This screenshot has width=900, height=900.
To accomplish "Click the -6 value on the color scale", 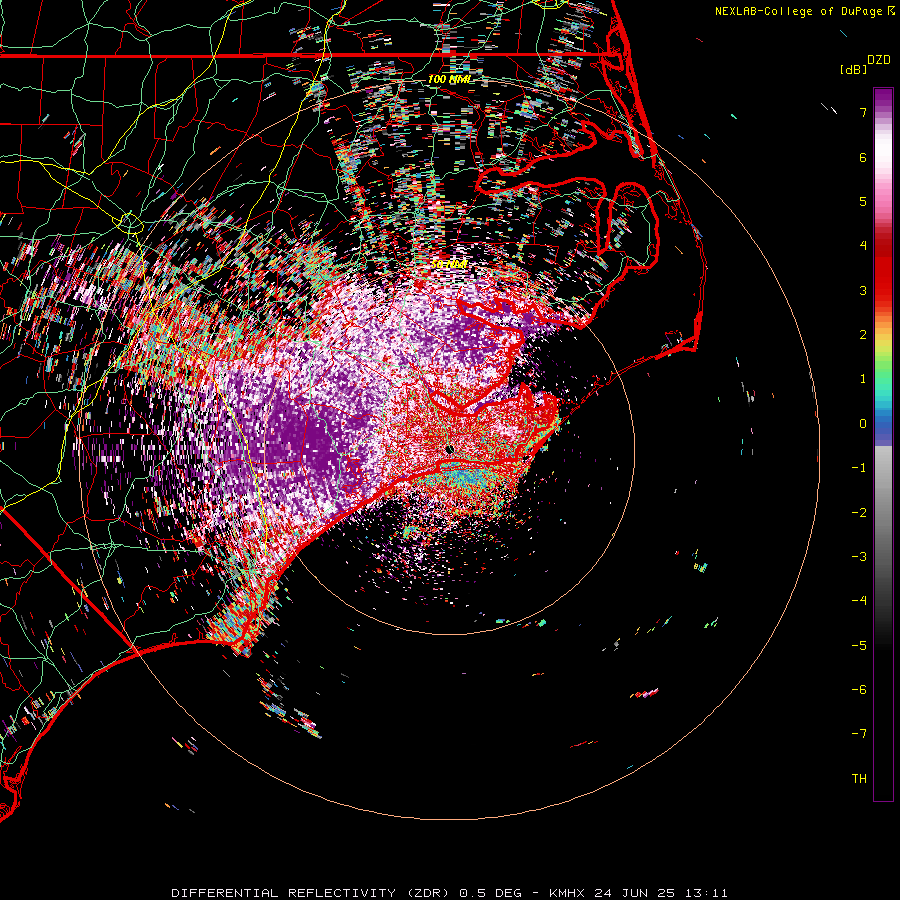I will point(859,690).
